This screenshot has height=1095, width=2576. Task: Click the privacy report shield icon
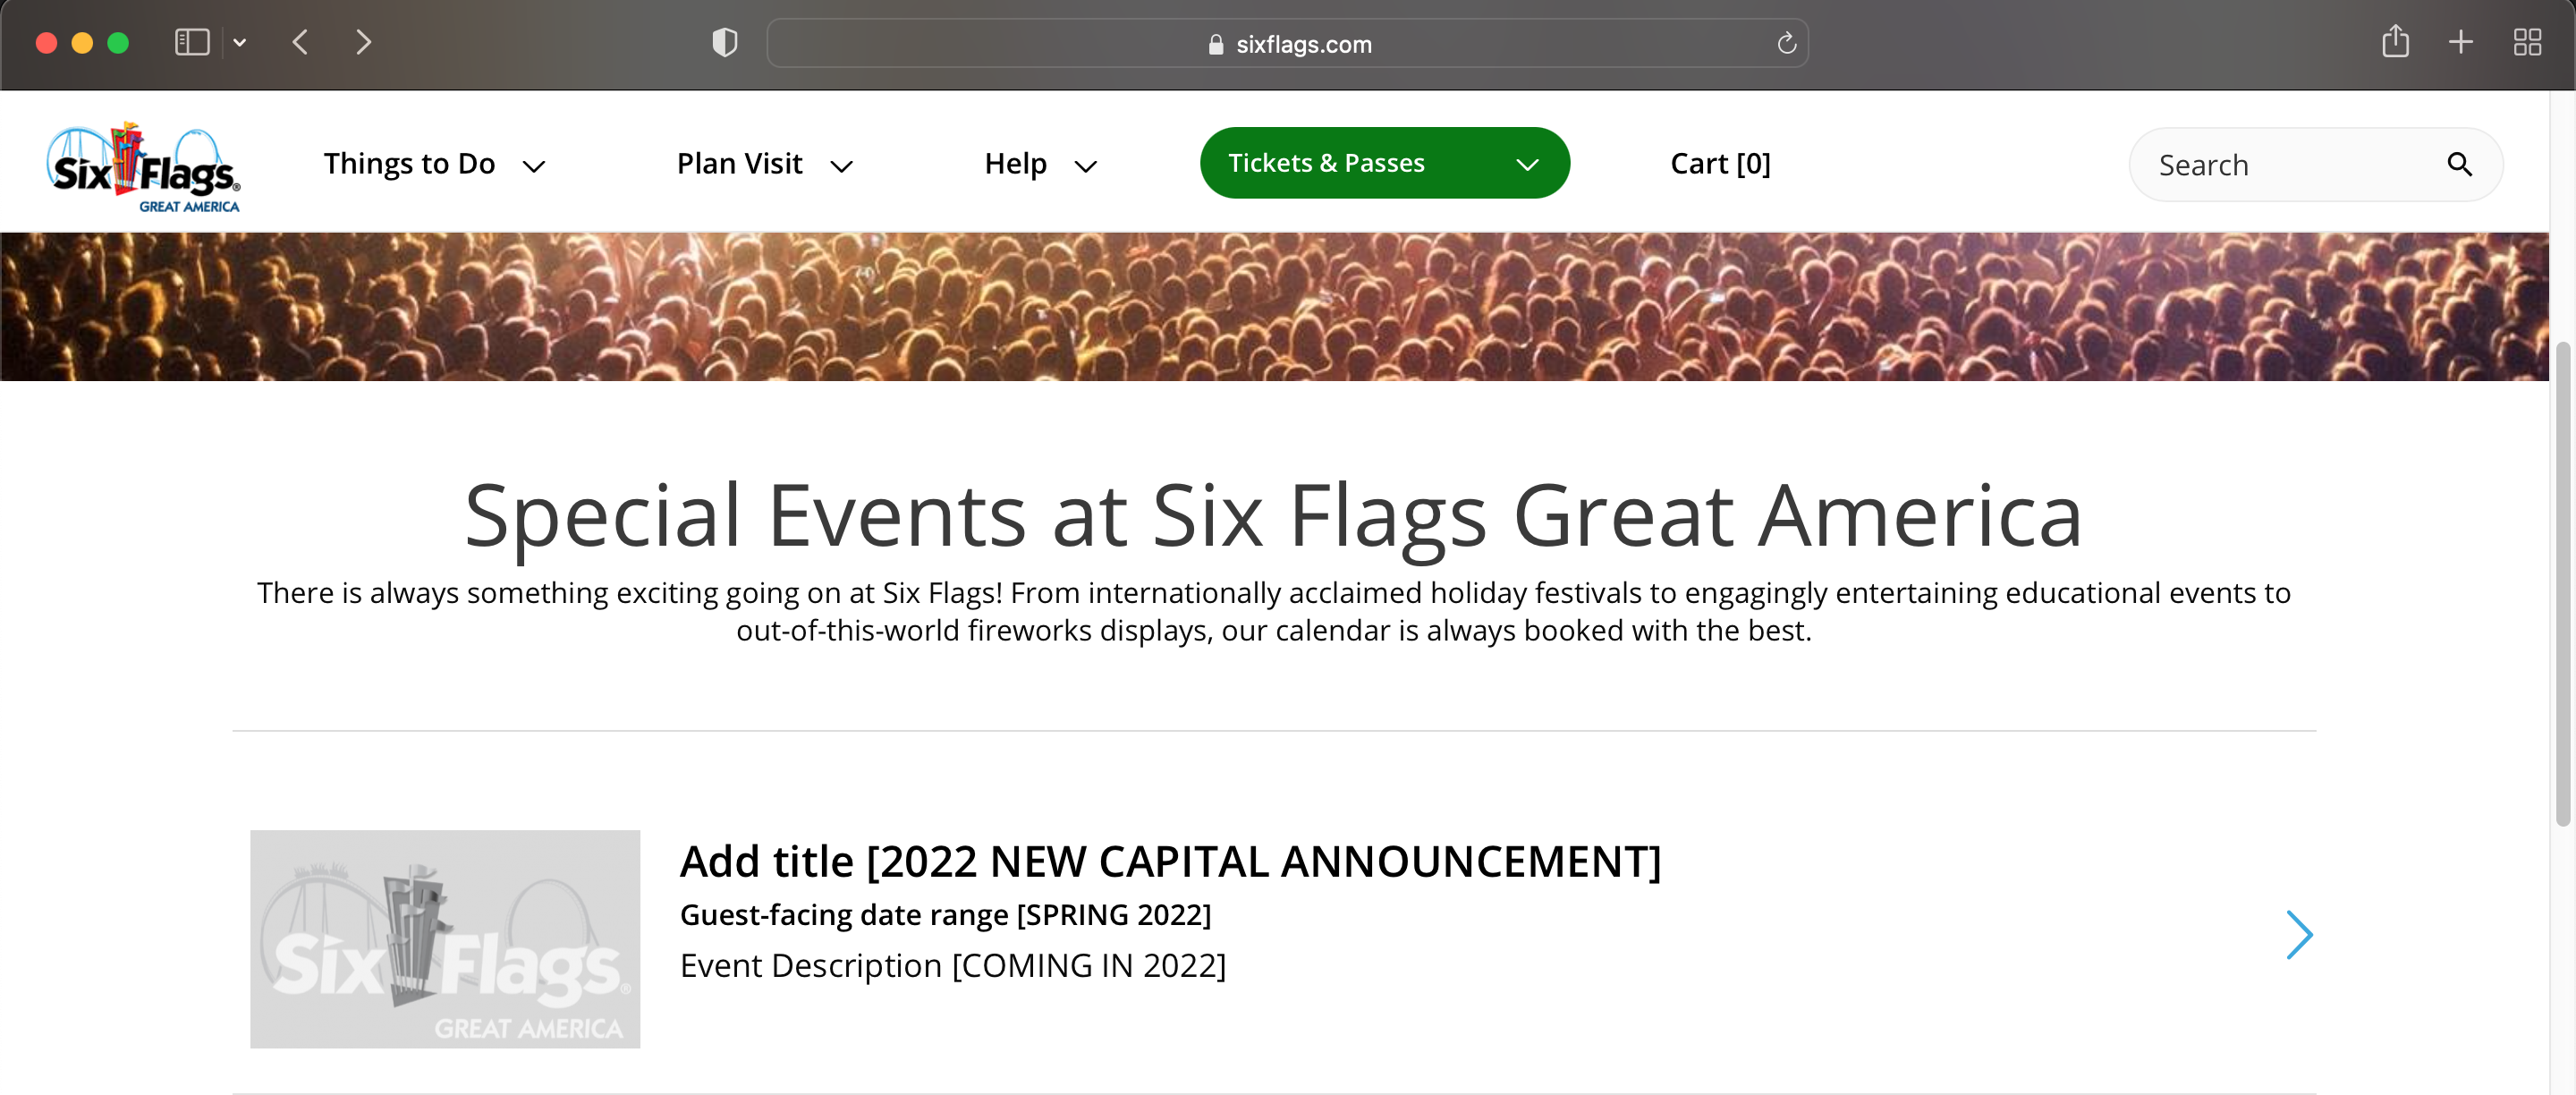[x=724, y=42]
